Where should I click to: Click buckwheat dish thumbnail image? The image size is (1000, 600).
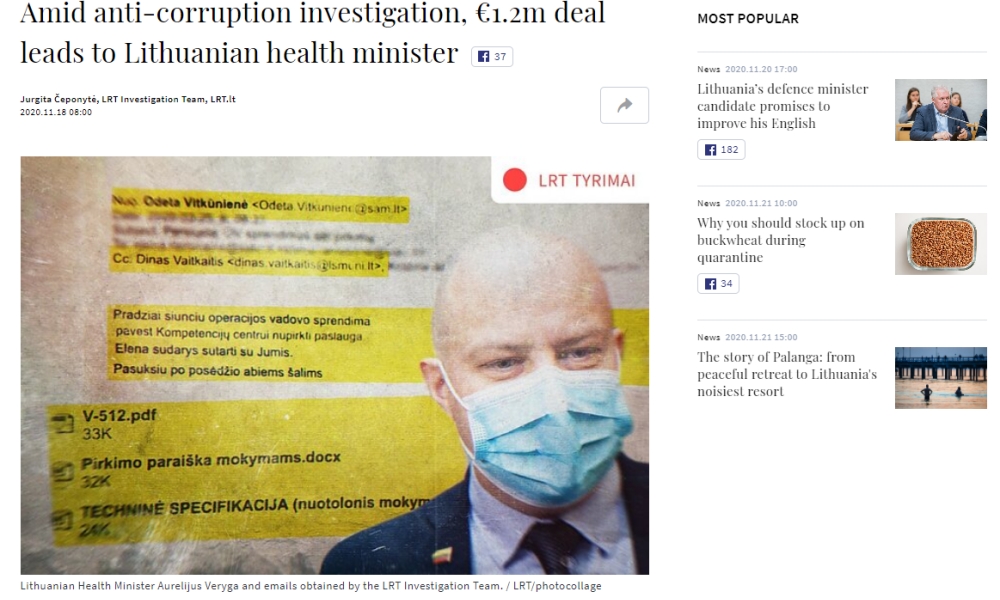941,244
